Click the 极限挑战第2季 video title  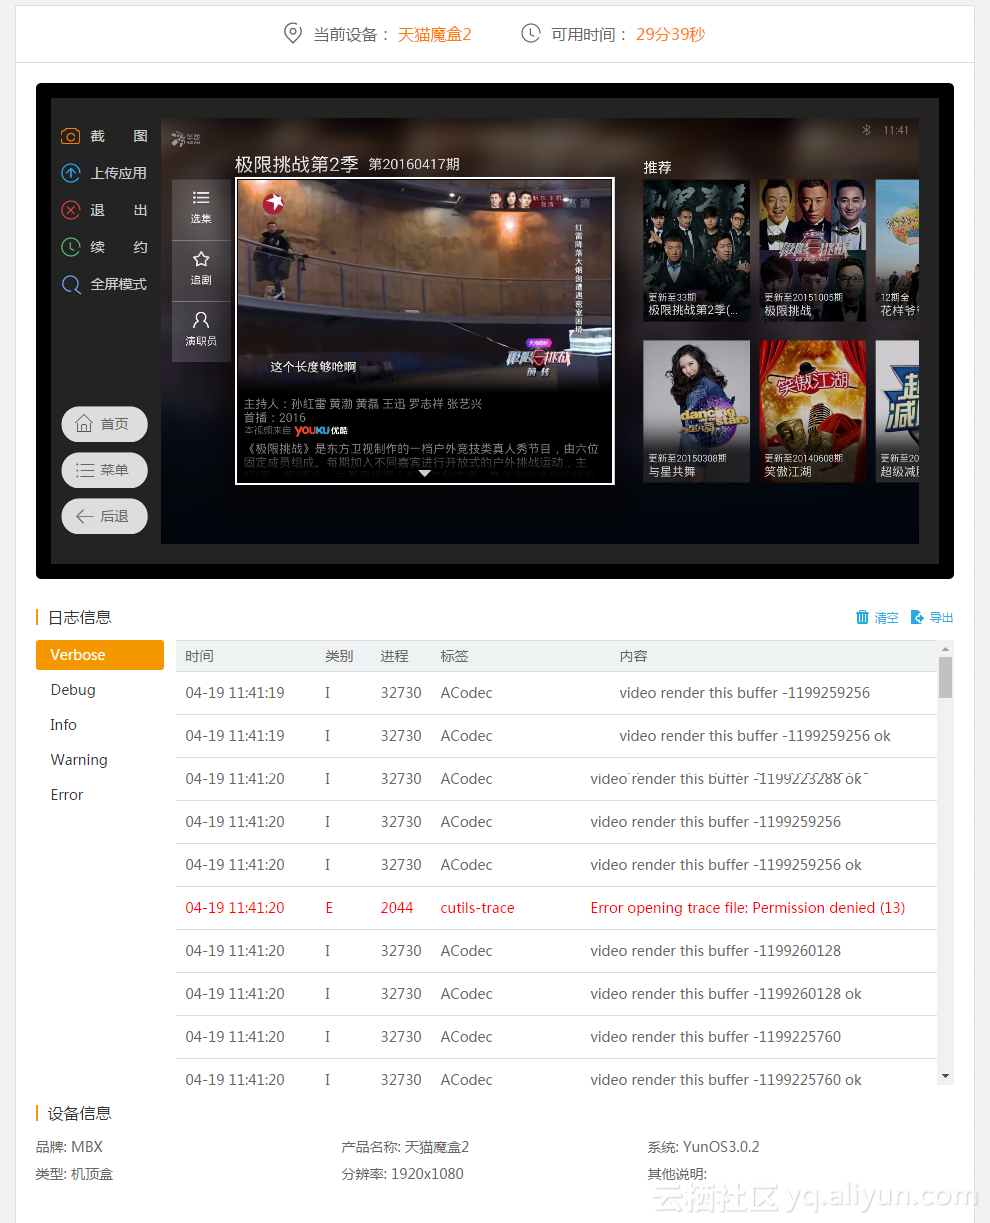tap(296, 164)
